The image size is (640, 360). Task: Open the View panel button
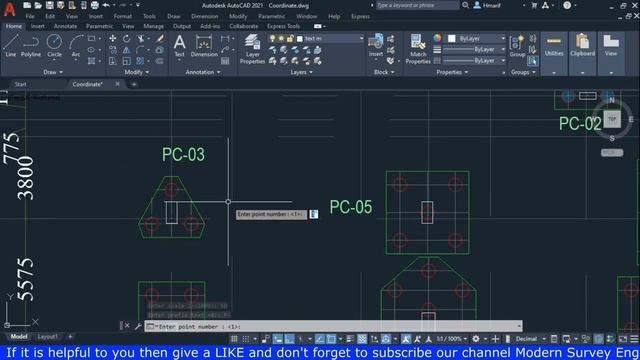tap(611, 53)
